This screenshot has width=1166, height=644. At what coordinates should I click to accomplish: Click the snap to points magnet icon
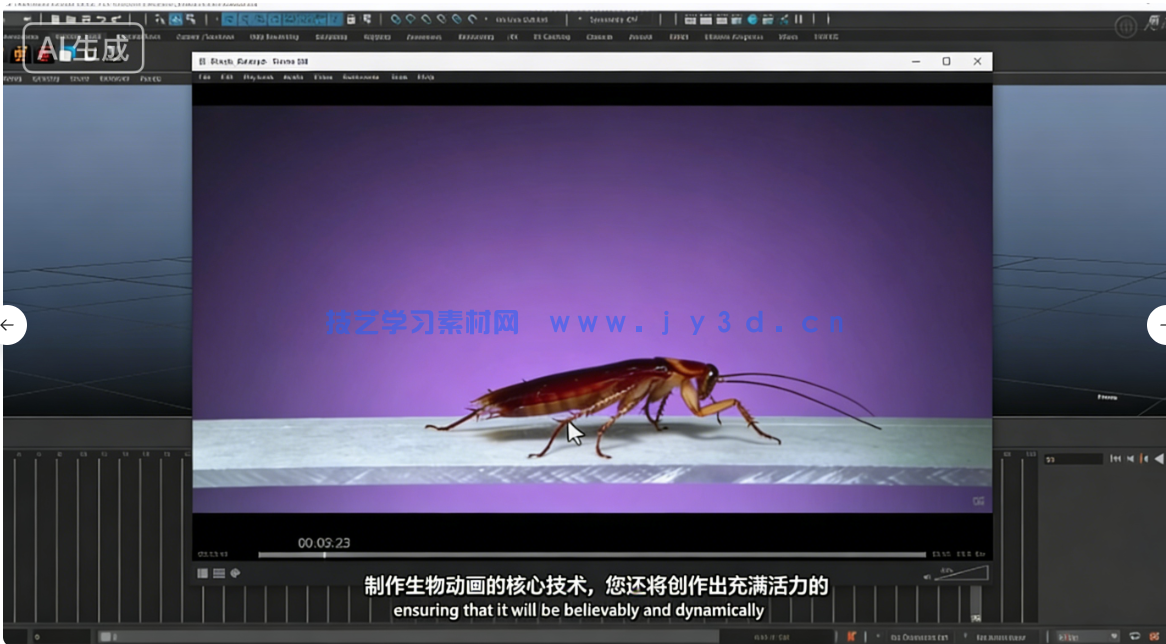coord(260,18)
